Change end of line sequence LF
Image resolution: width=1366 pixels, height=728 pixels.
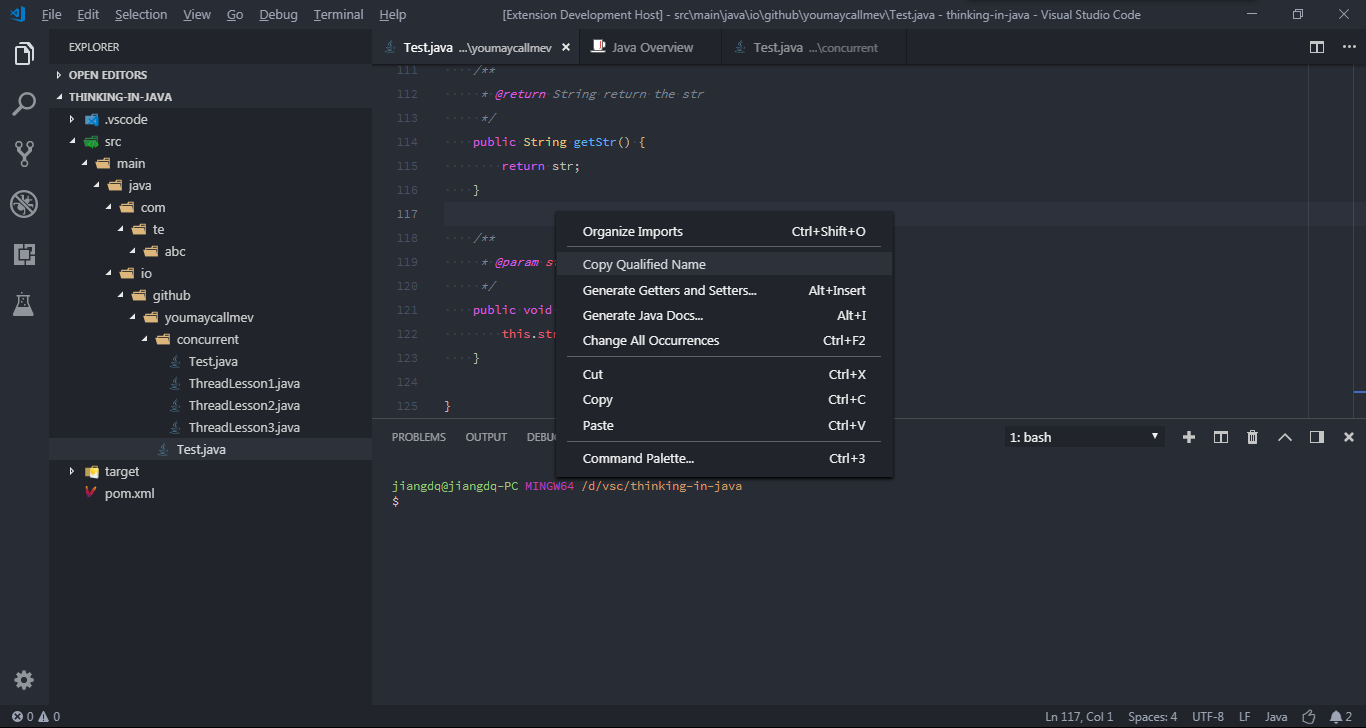click(1245, 717)
